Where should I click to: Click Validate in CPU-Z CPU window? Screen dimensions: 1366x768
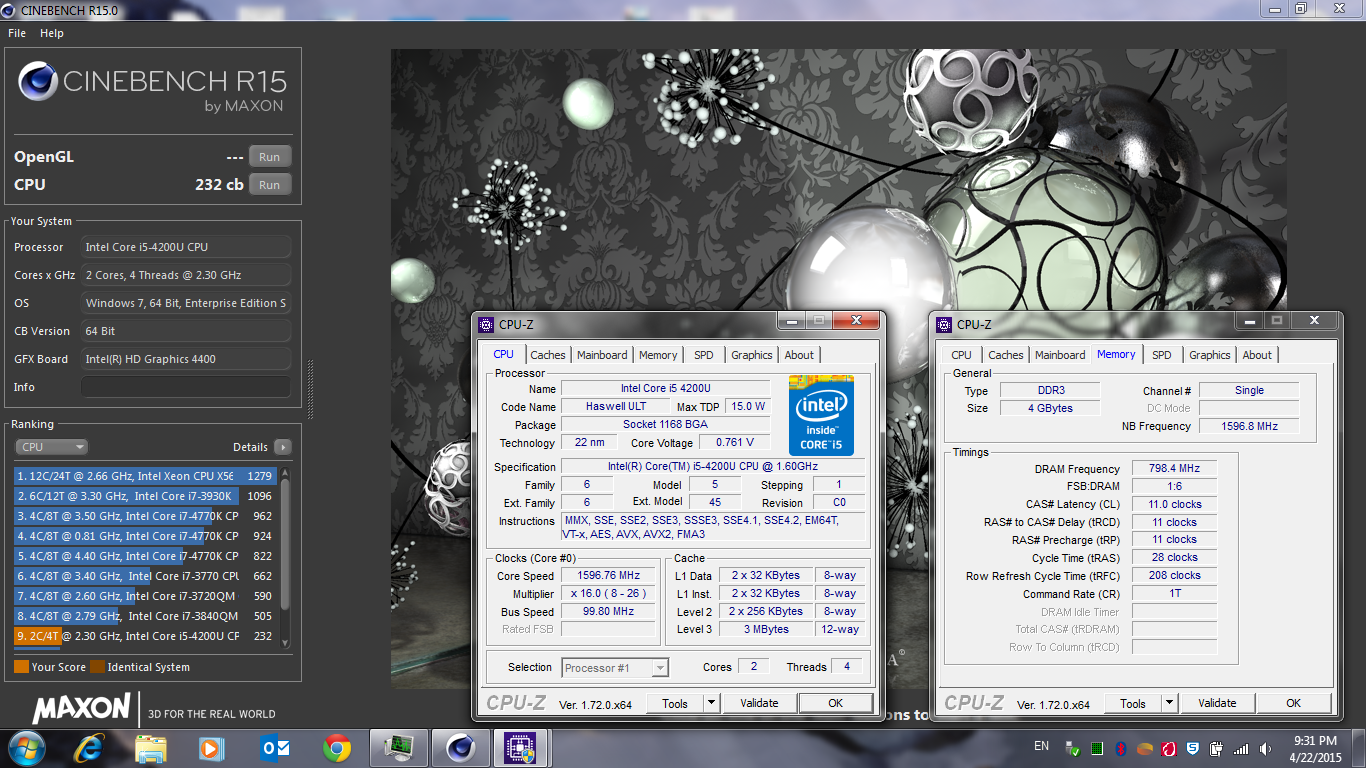759,703
